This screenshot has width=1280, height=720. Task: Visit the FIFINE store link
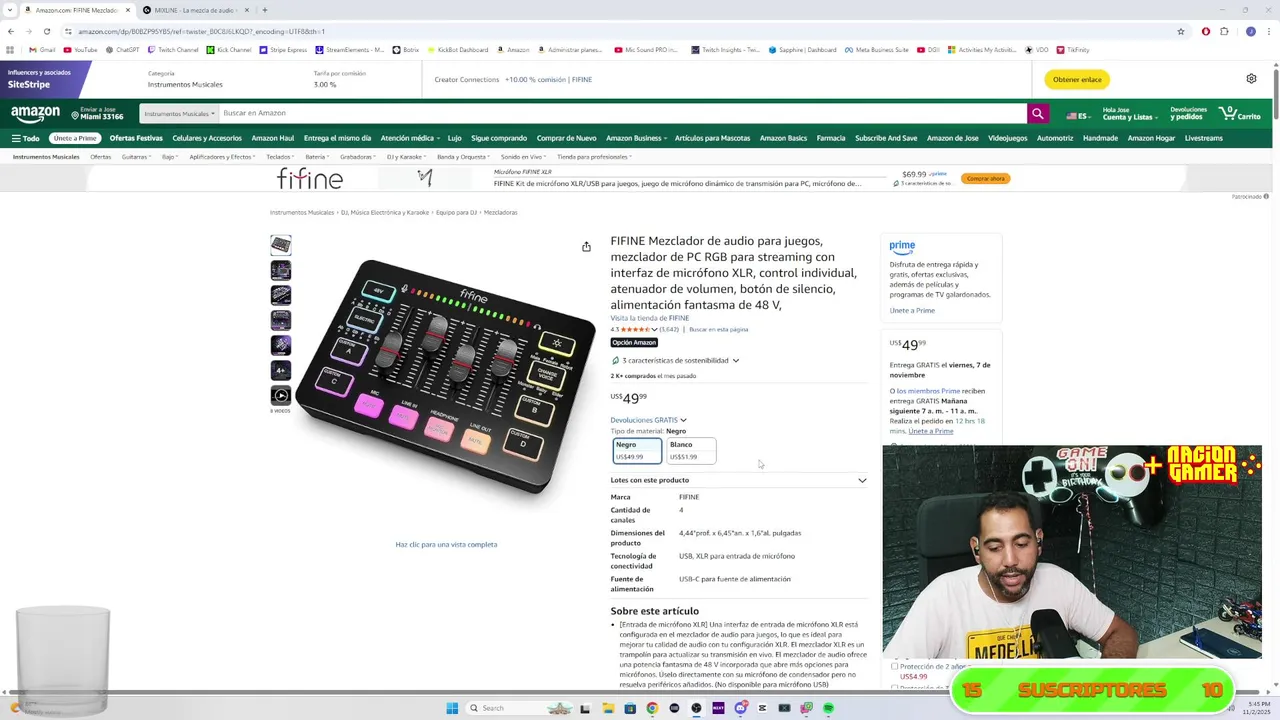click(650, 318)
